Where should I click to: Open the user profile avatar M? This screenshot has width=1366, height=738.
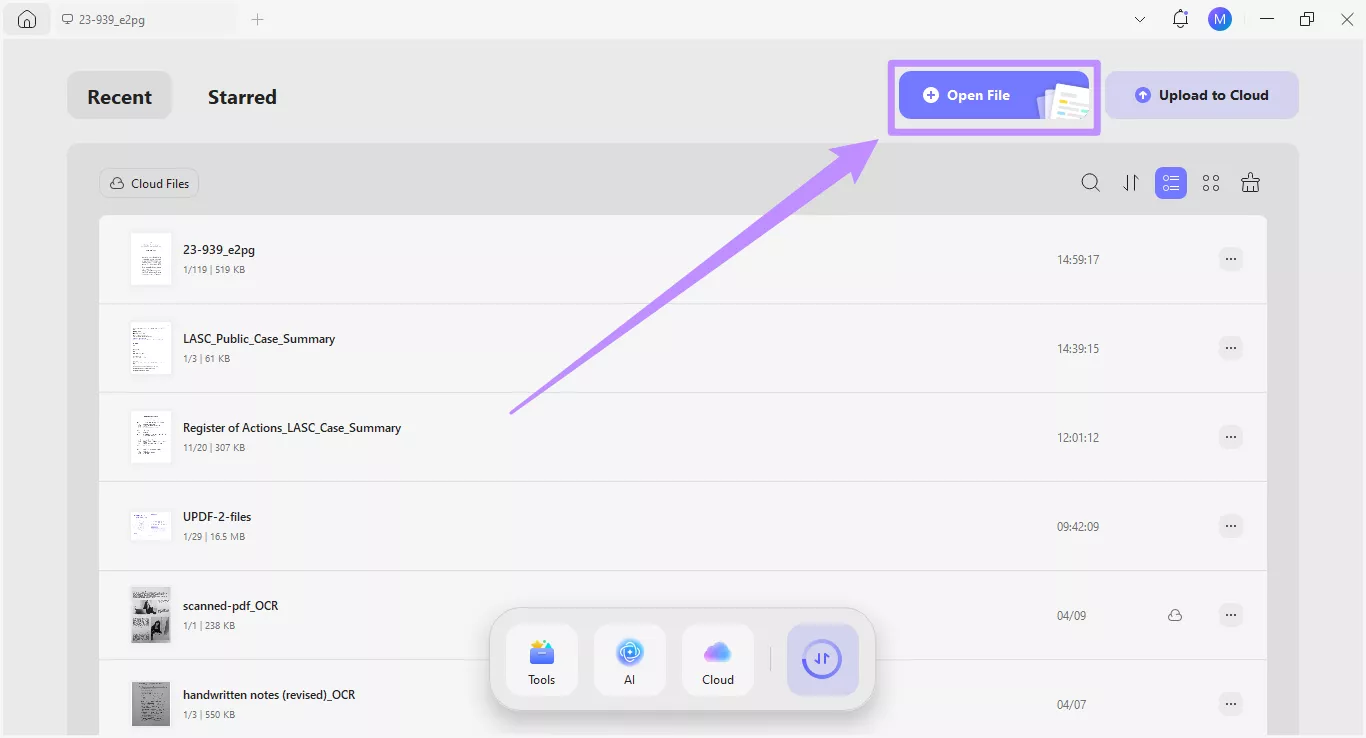click(1219, 19)
